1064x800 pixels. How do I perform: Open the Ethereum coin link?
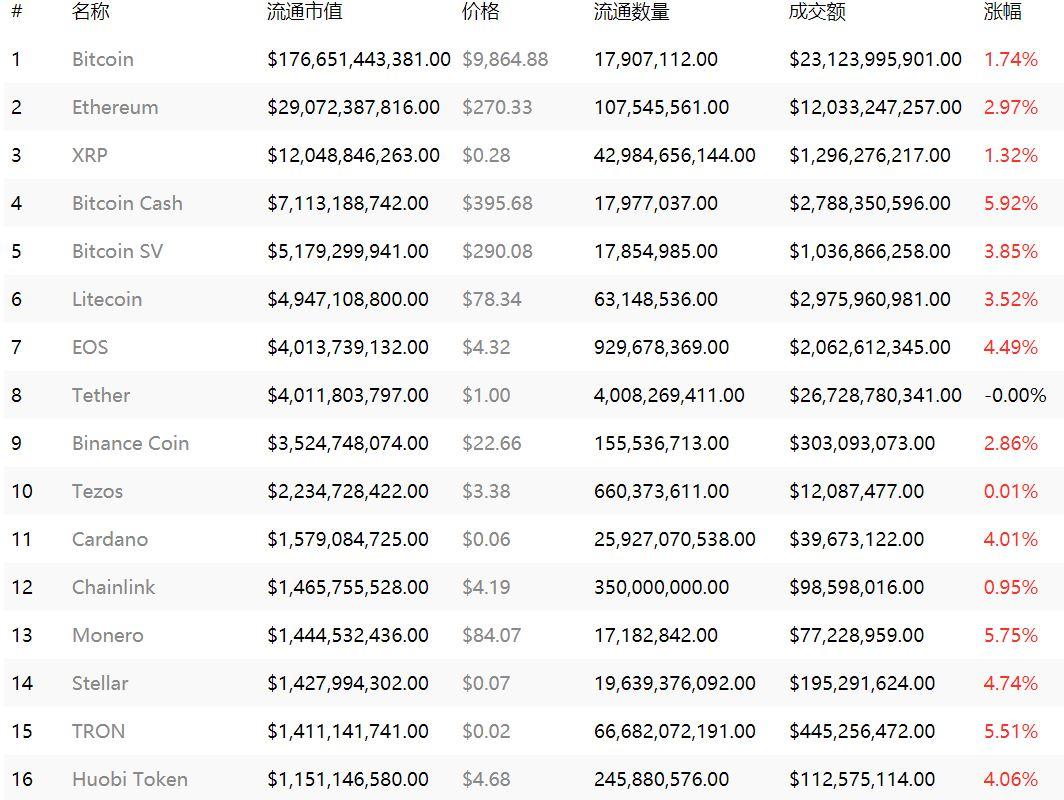point(115,107)
